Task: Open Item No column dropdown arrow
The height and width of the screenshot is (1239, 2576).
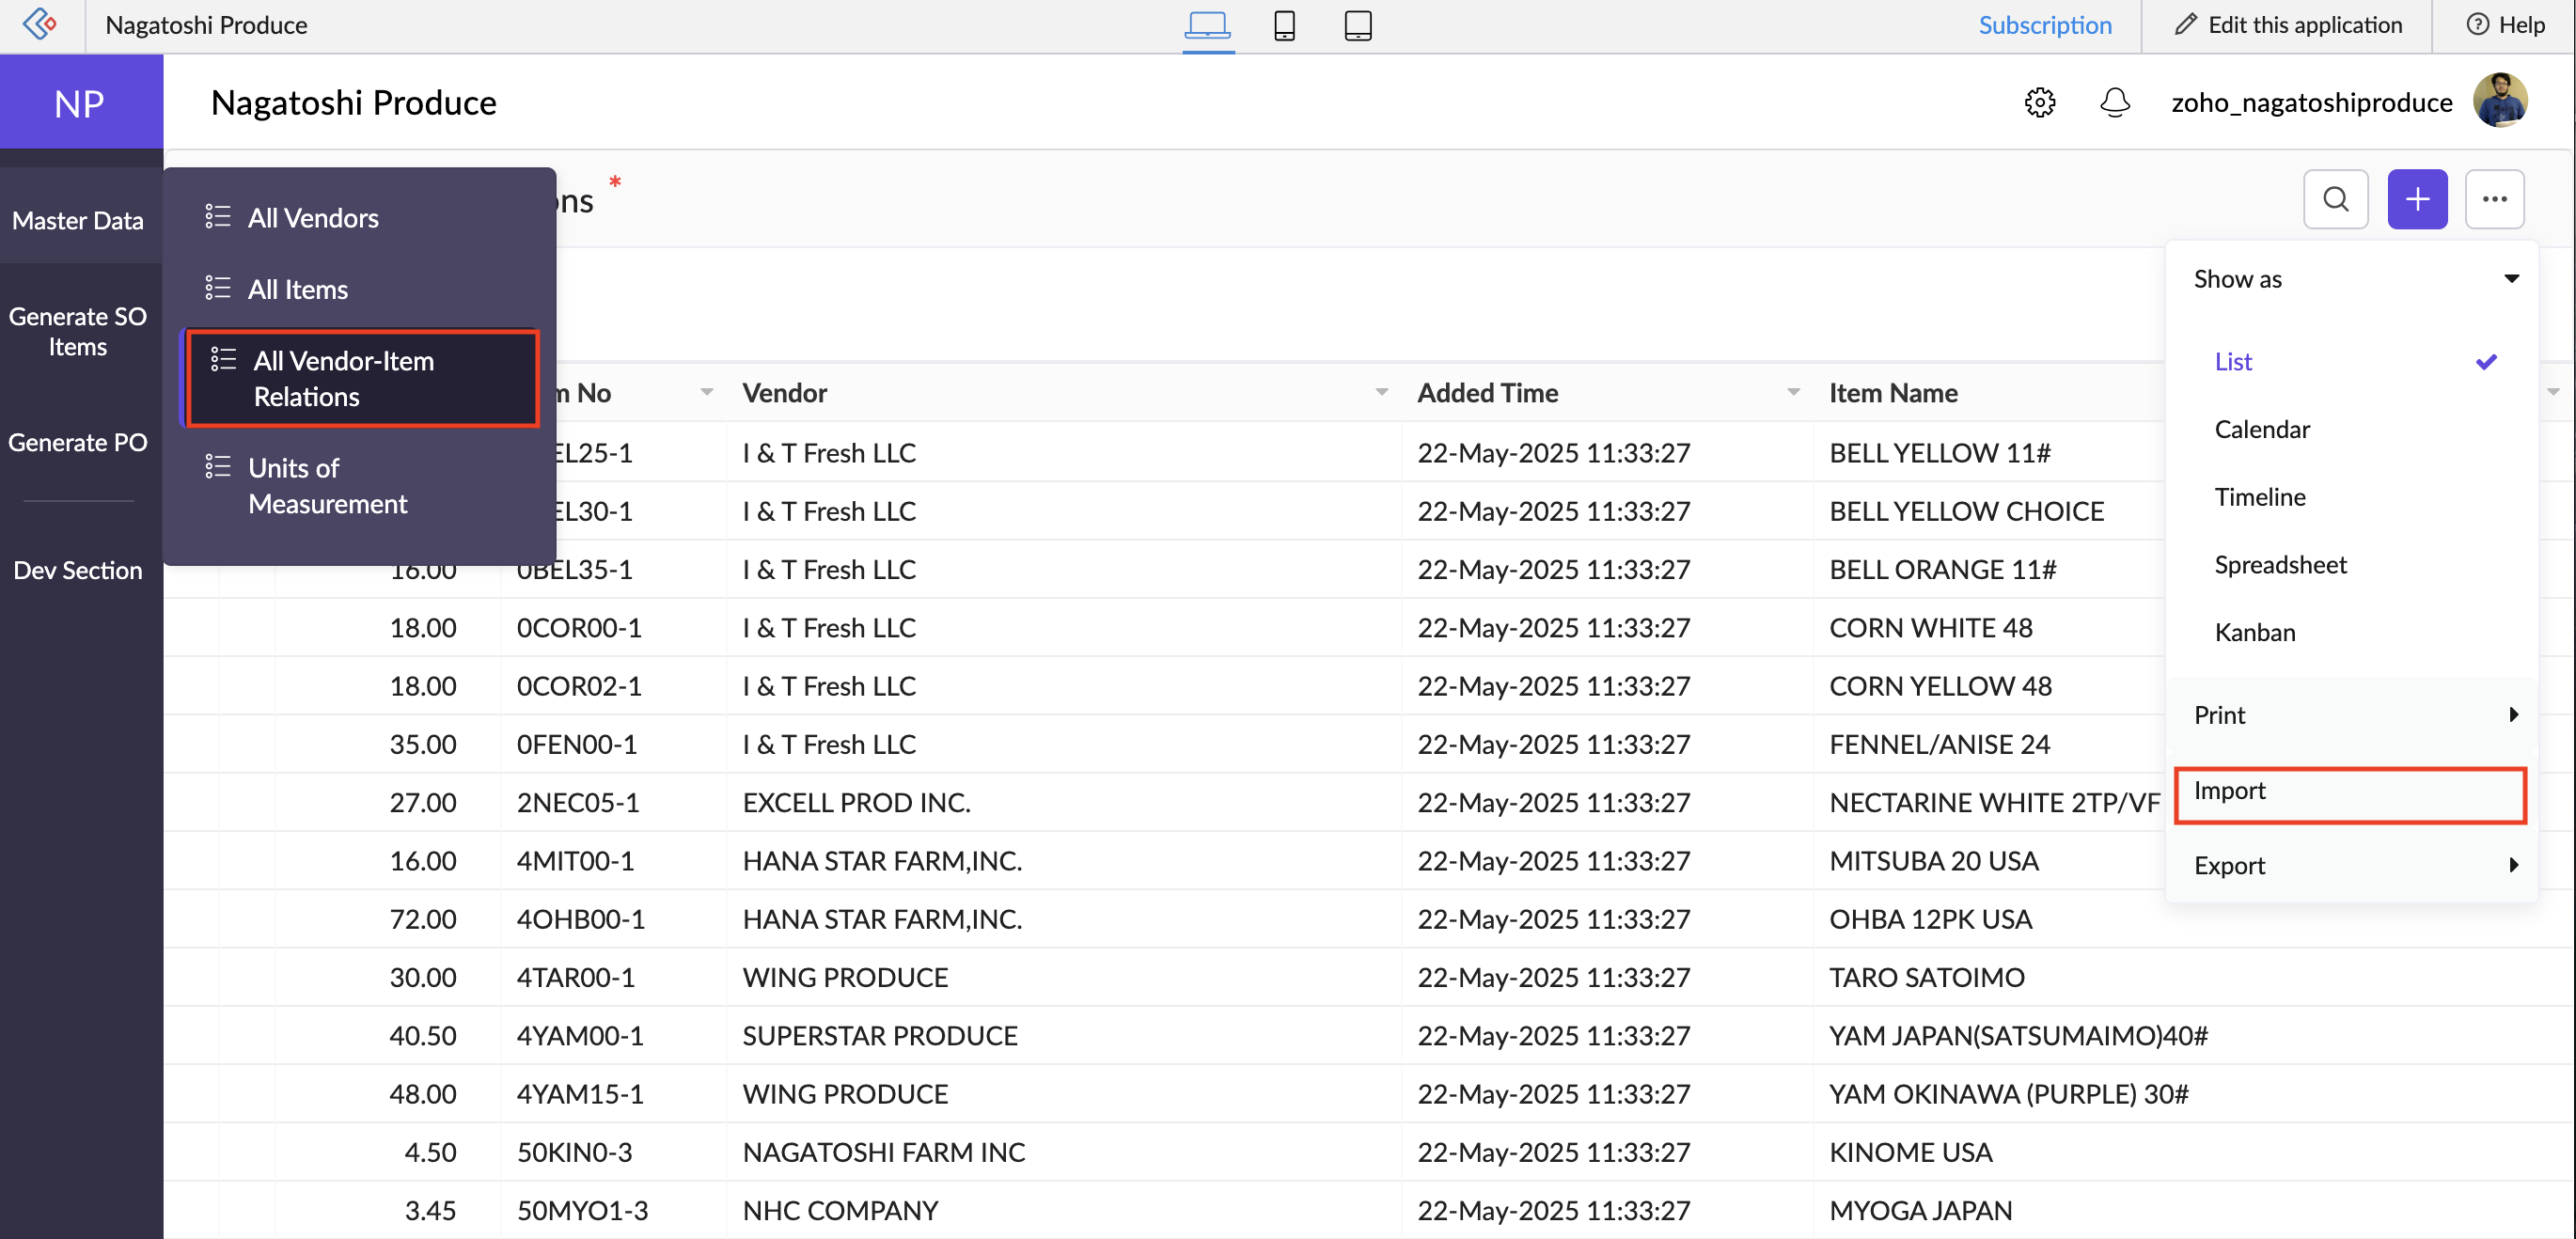Action: click(706, 392)
